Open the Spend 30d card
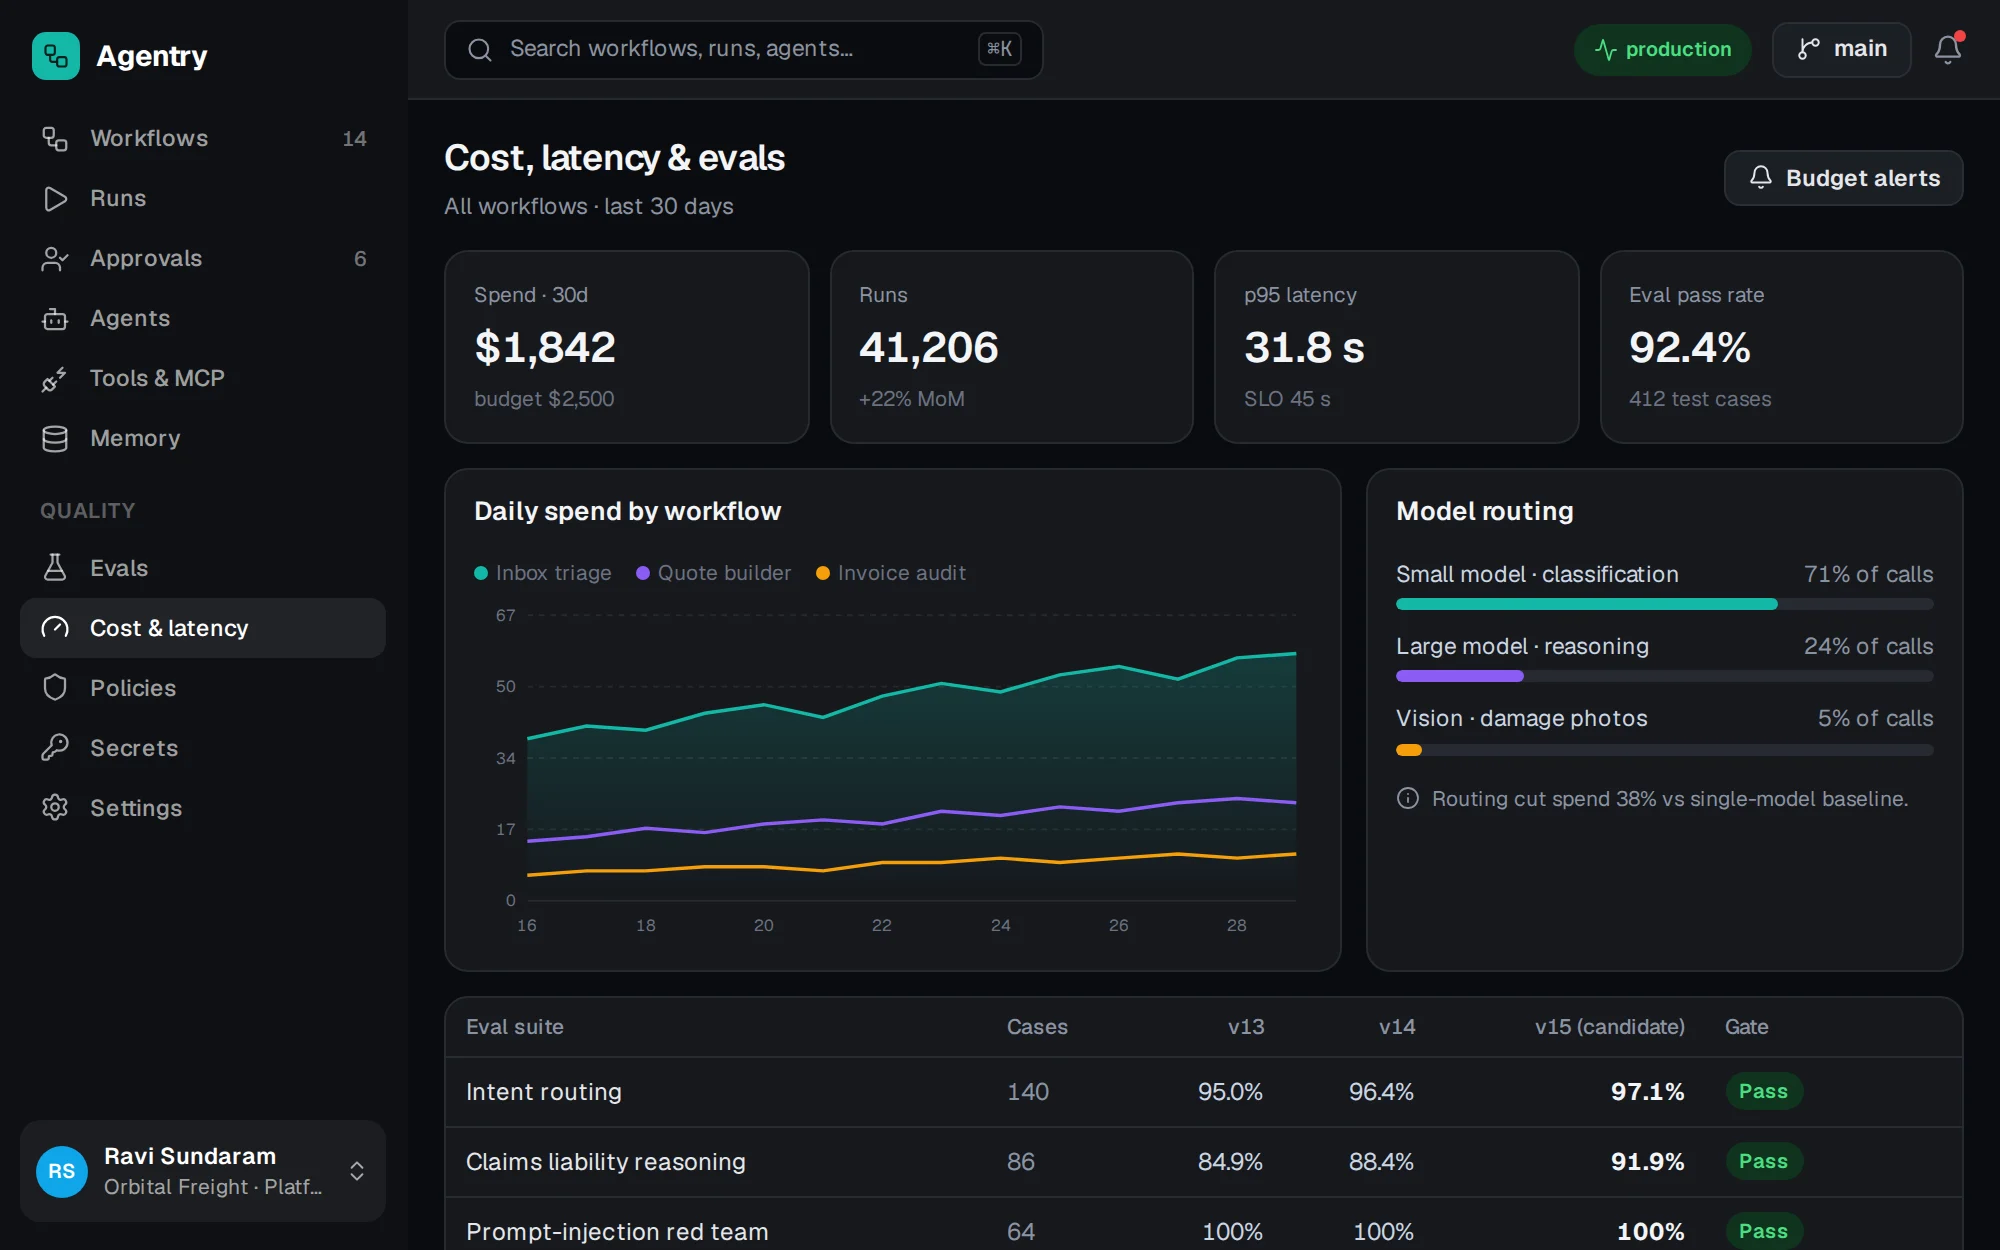The width and height of the screenshot is (2000, 1250). coord(627,347)
